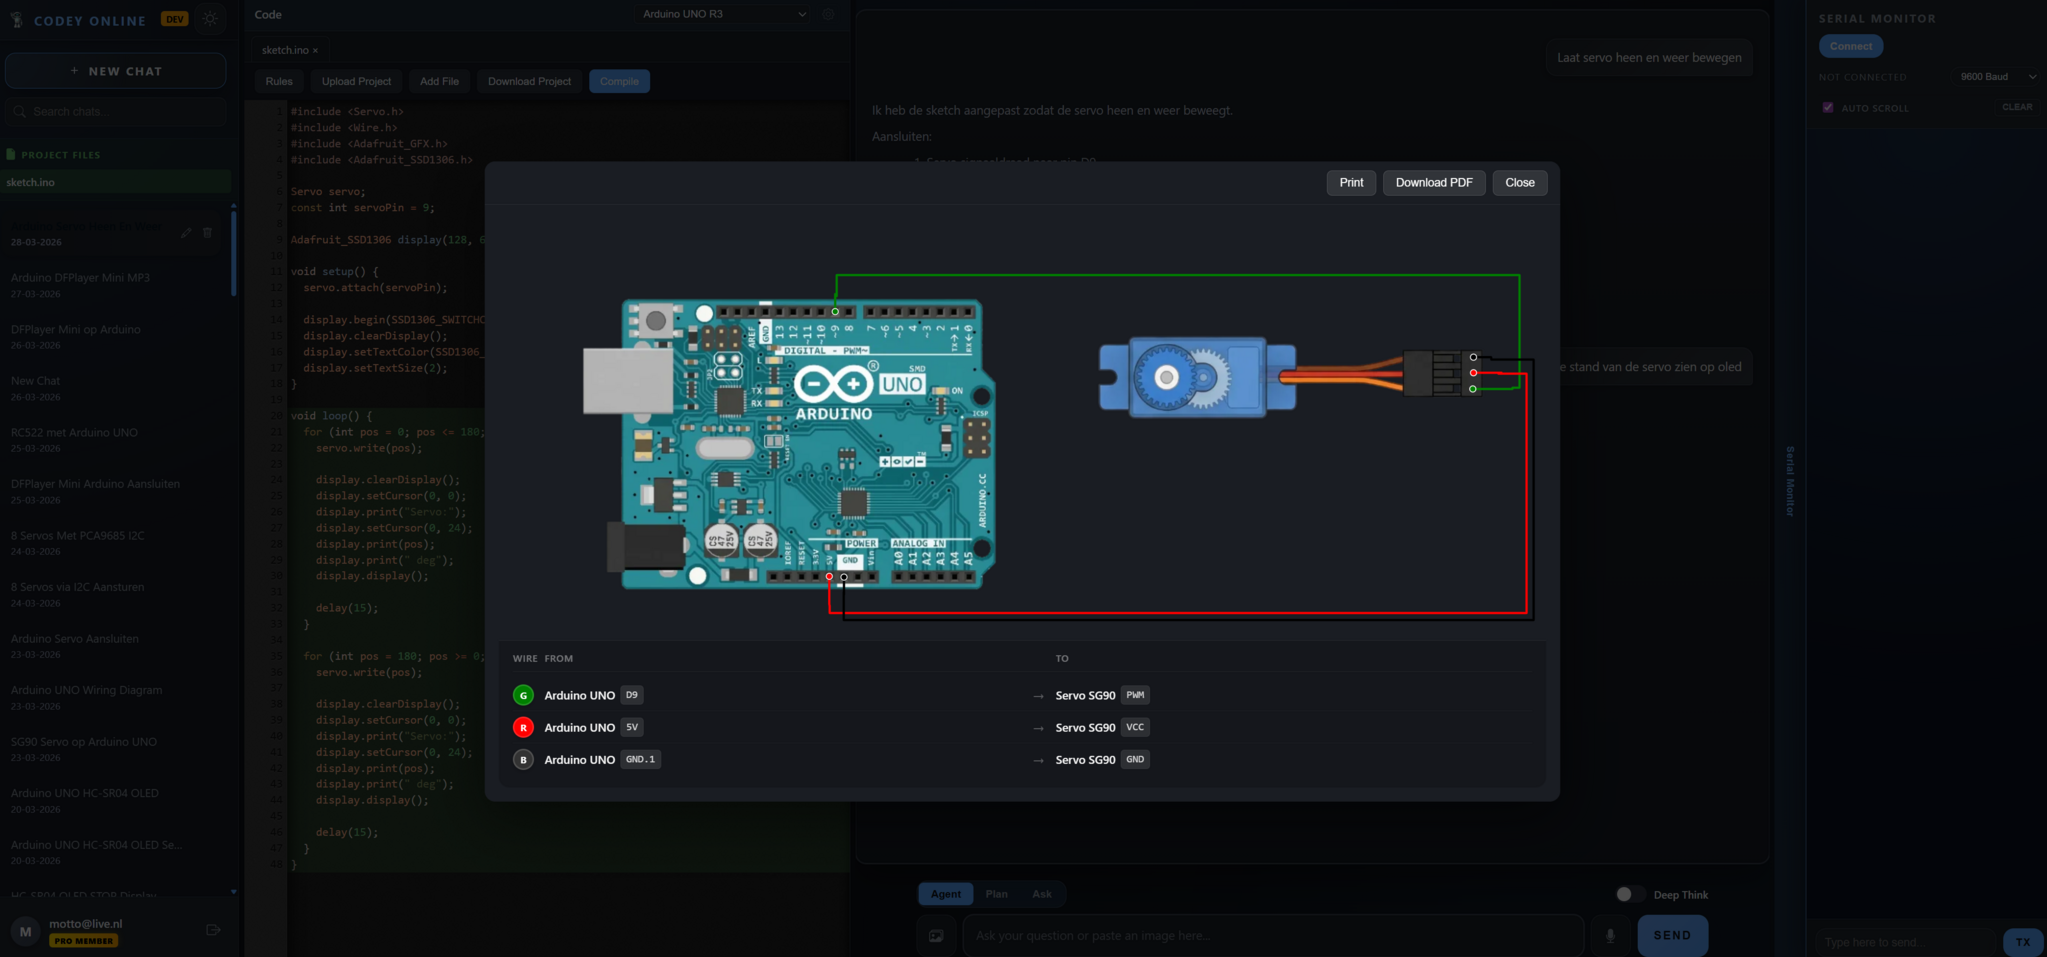Click the logout icon next to motto@live.nl
Image resolution: width=2047 pixels, height=957 pixels.
[x=213, y=930]
